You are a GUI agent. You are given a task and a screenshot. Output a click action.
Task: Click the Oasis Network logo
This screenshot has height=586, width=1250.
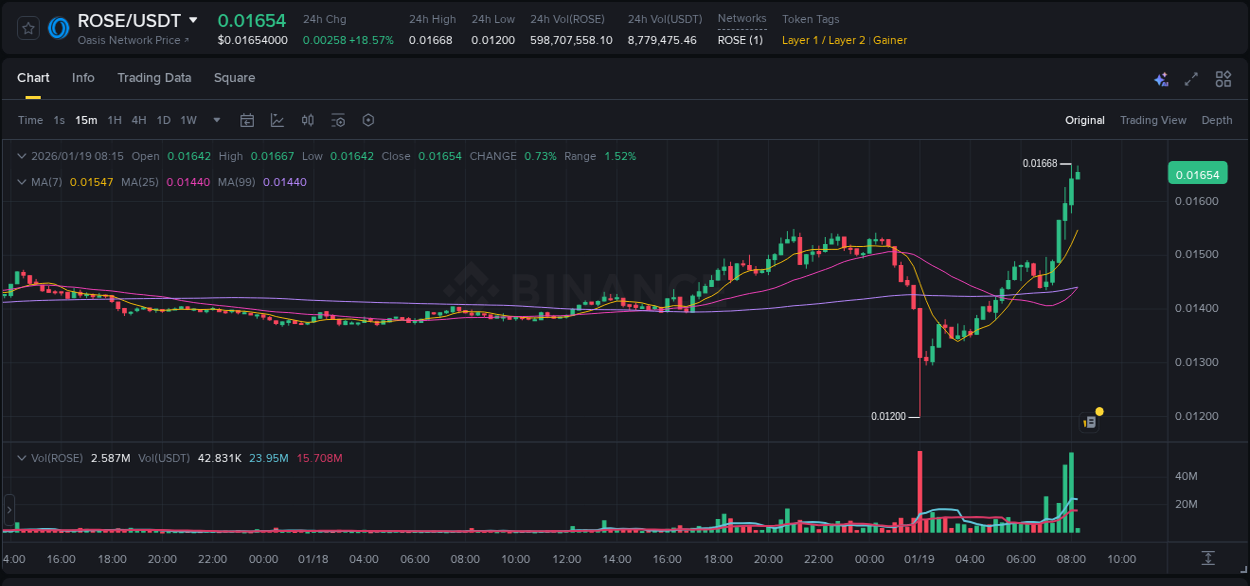57,26
